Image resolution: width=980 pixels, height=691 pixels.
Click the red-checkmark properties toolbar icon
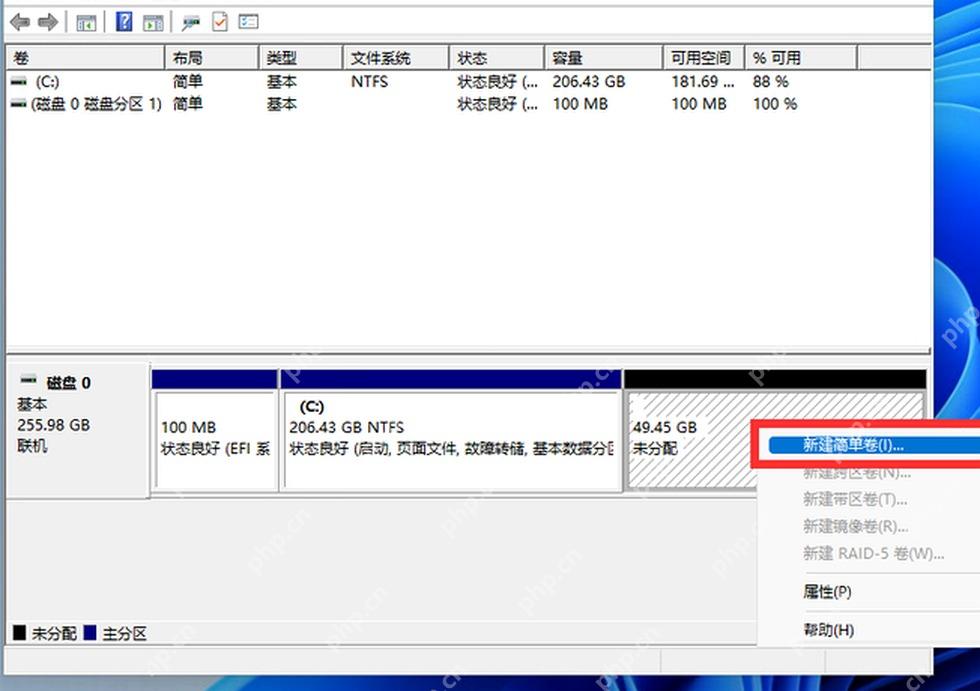coord(219,22)
